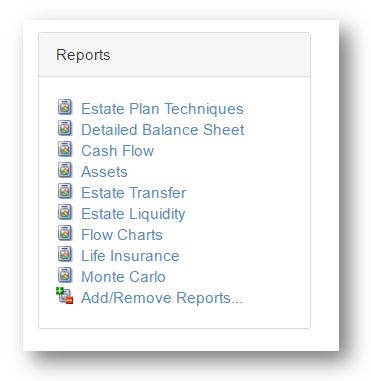Open the Life Insurance report link
The image size is (371, 381).
tap(130, 256)
